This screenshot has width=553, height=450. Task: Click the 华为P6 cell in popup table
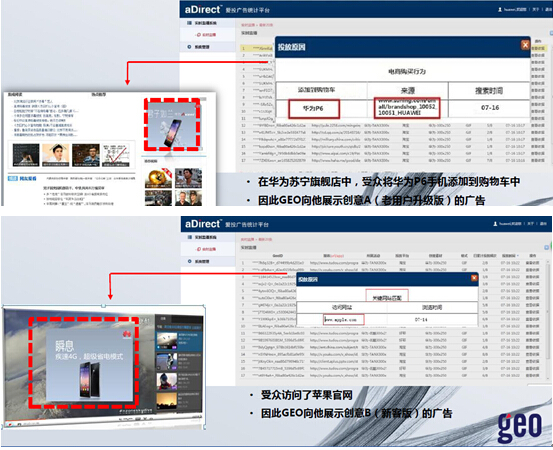click(x=314, y=109)
